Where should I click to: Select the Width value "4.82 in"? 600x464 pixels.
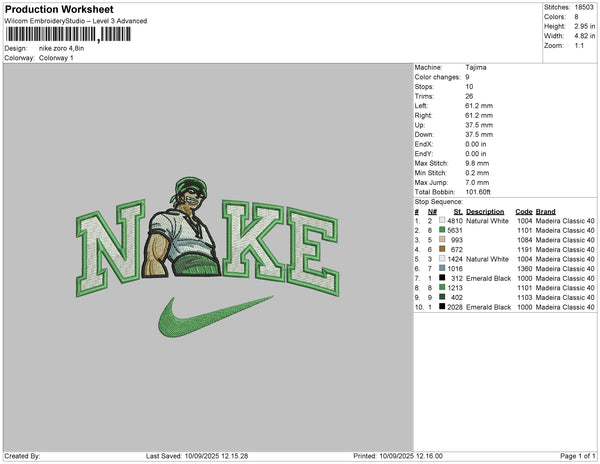tap(585, 36)
